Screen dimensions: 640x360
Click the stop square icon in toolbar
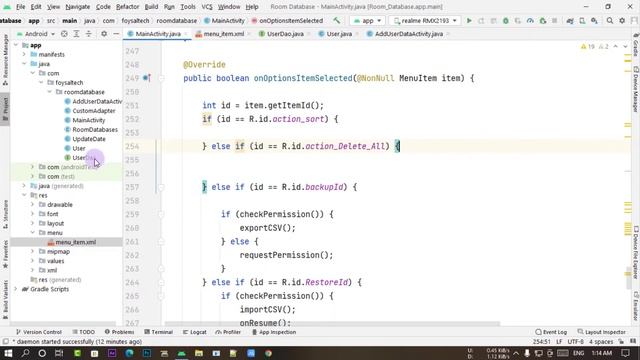(x=555, y=20)
